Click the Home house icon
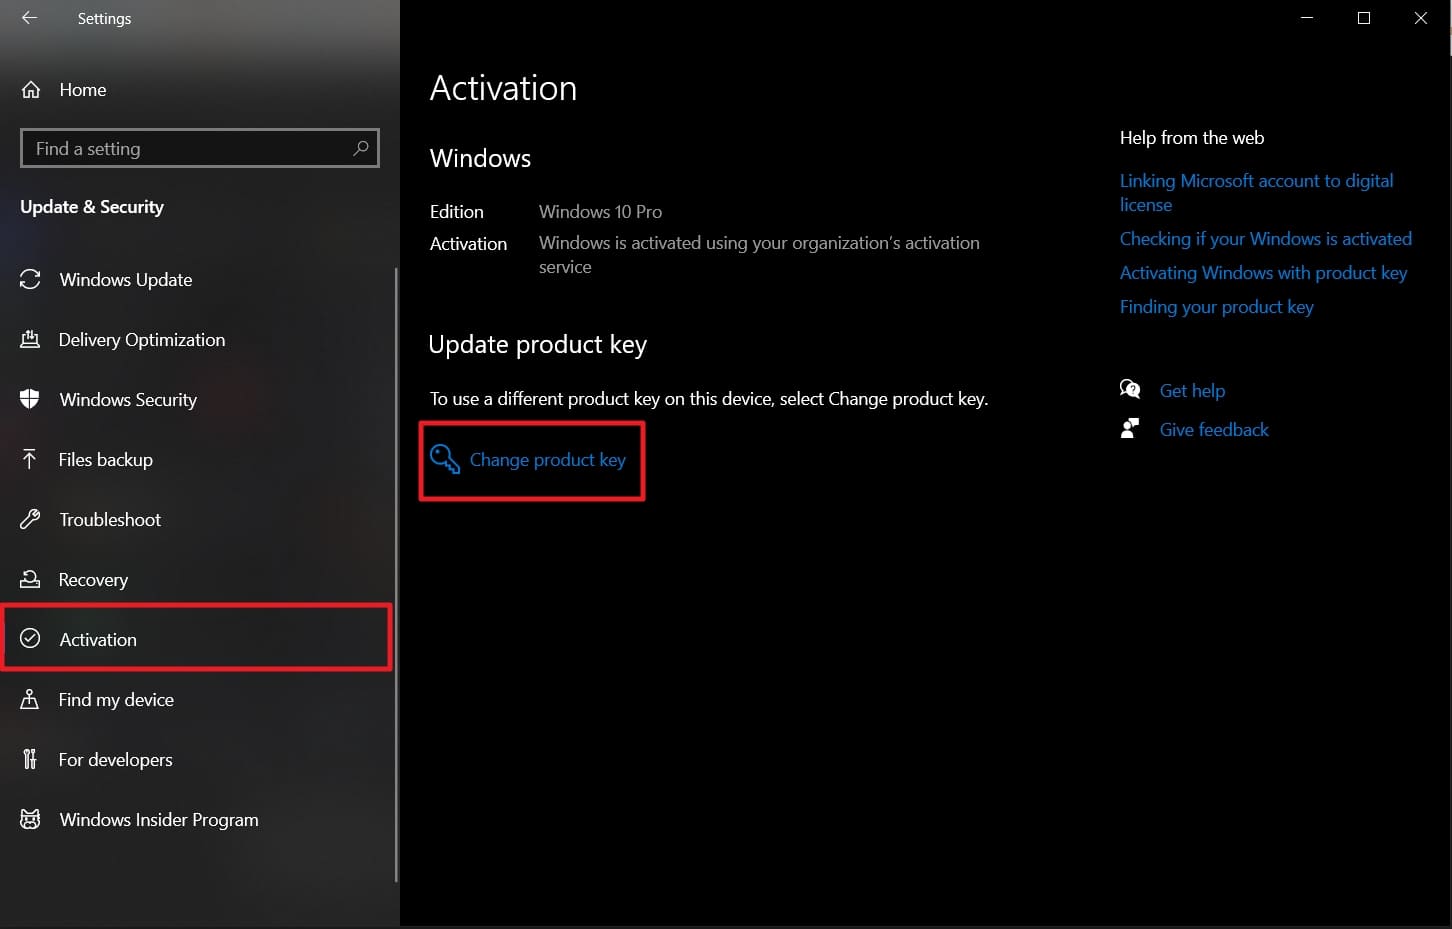This screenshot has height=929, width=1452. pyautogui.click(x=31, y=90)
